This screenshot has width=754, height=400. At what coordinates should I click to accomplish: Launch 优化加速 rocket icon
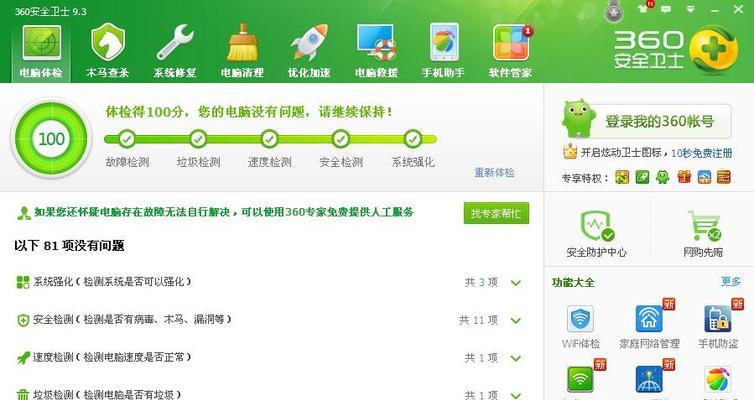click(309, 43)
